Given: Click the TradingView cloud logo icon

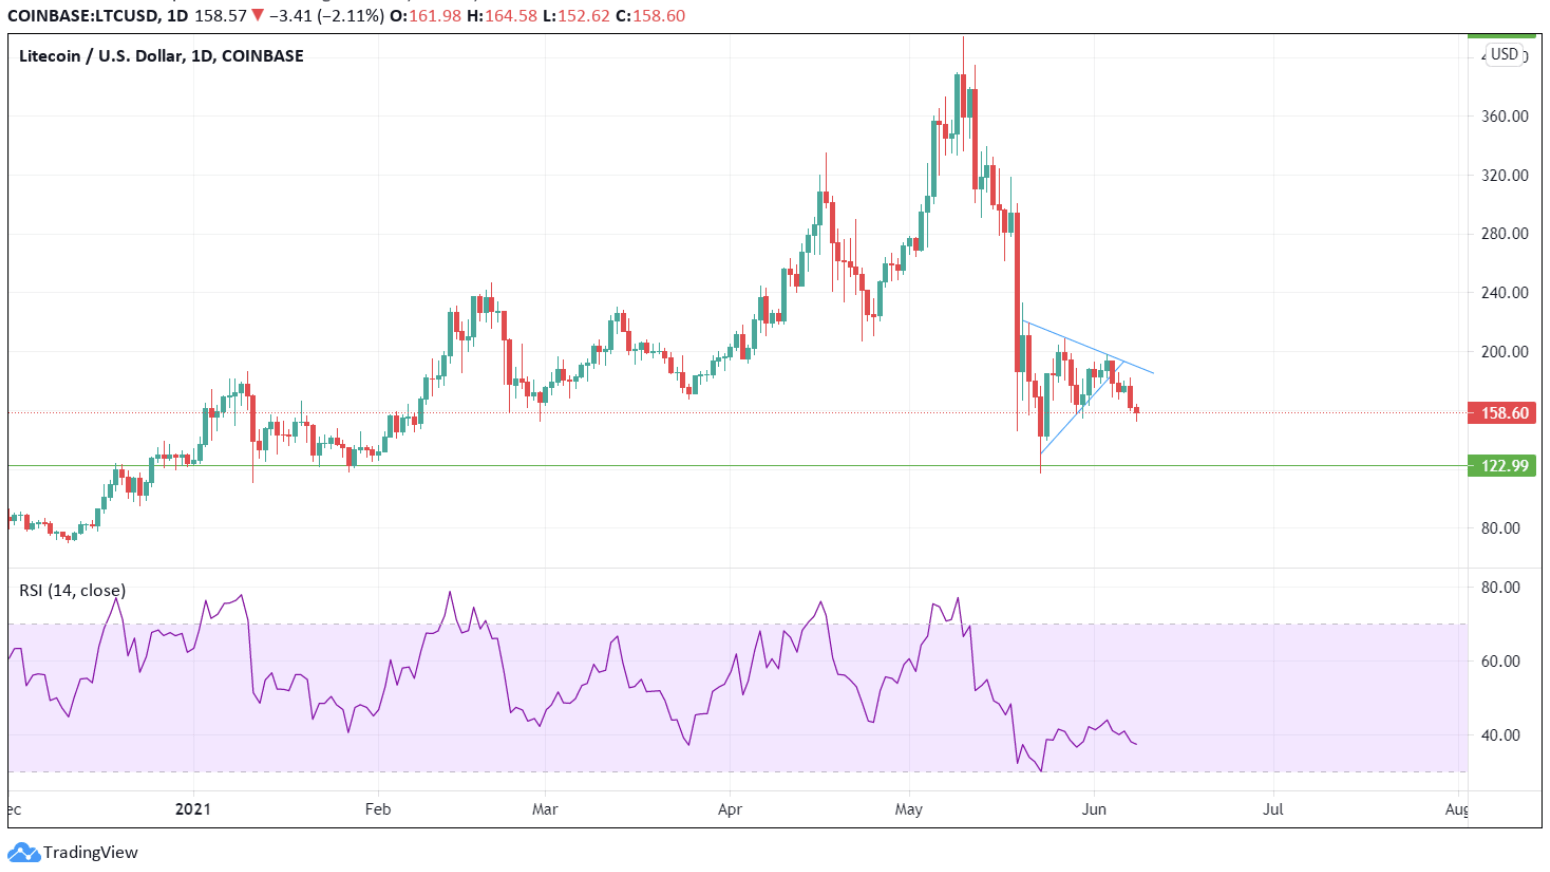Looking at the screenshot, I should pyautogui.click(x=23, y=853).
